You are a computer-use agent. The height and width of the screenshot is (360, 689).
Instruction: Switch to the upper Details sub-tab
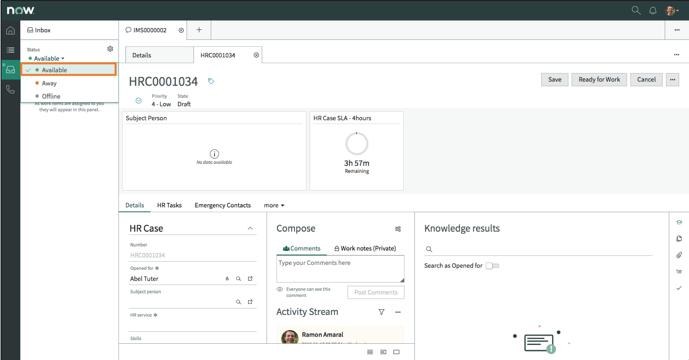[x=159, y=55]
